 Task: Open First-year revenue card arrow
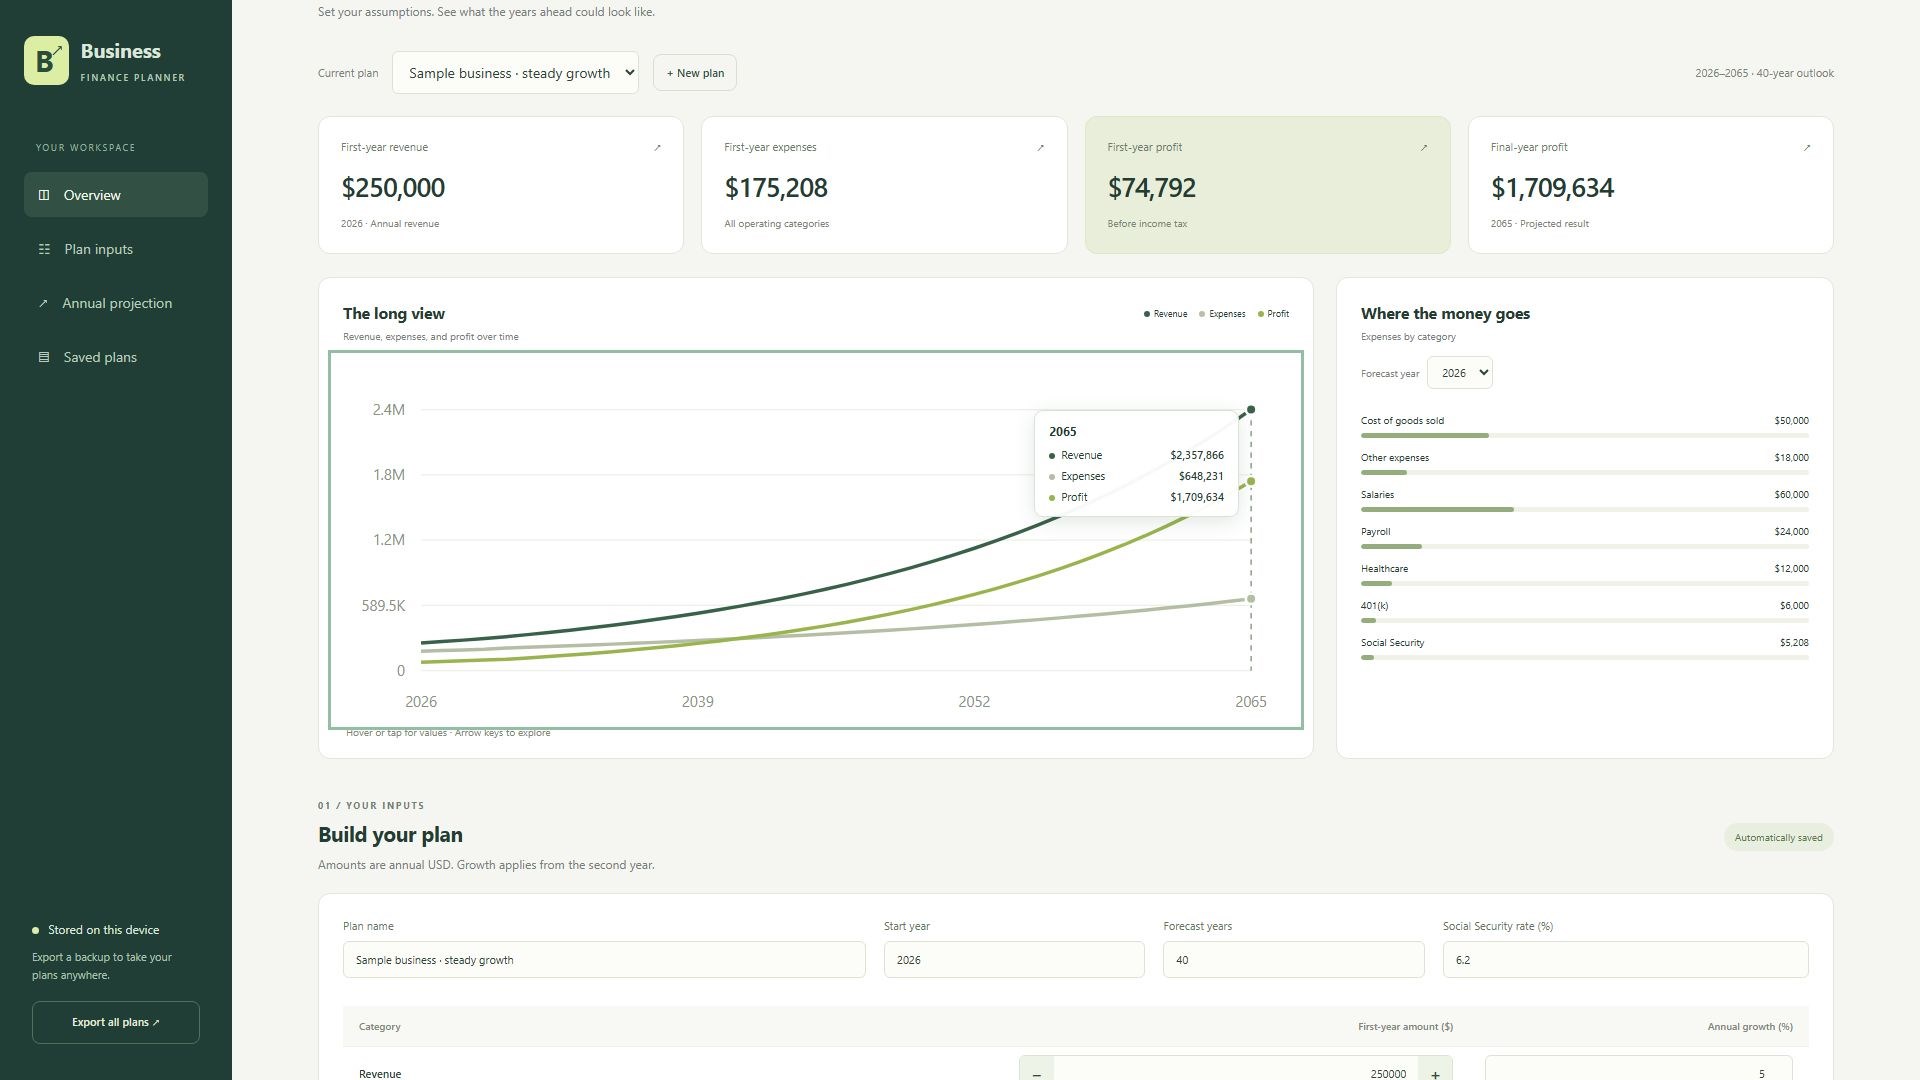tap(657, 148)
